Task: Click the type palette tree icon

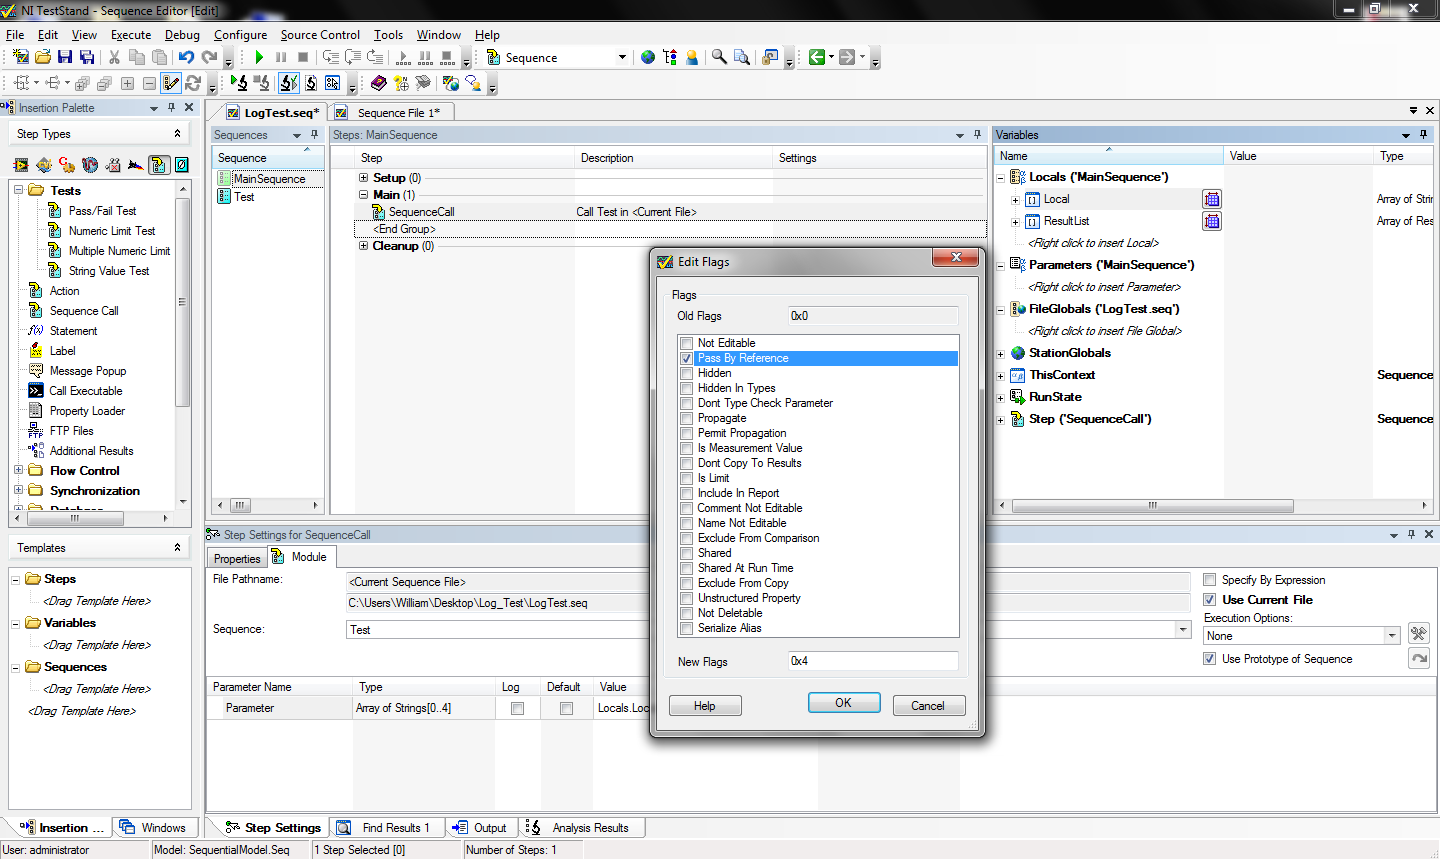Action: pyautogui.click(x=670, y=57)
